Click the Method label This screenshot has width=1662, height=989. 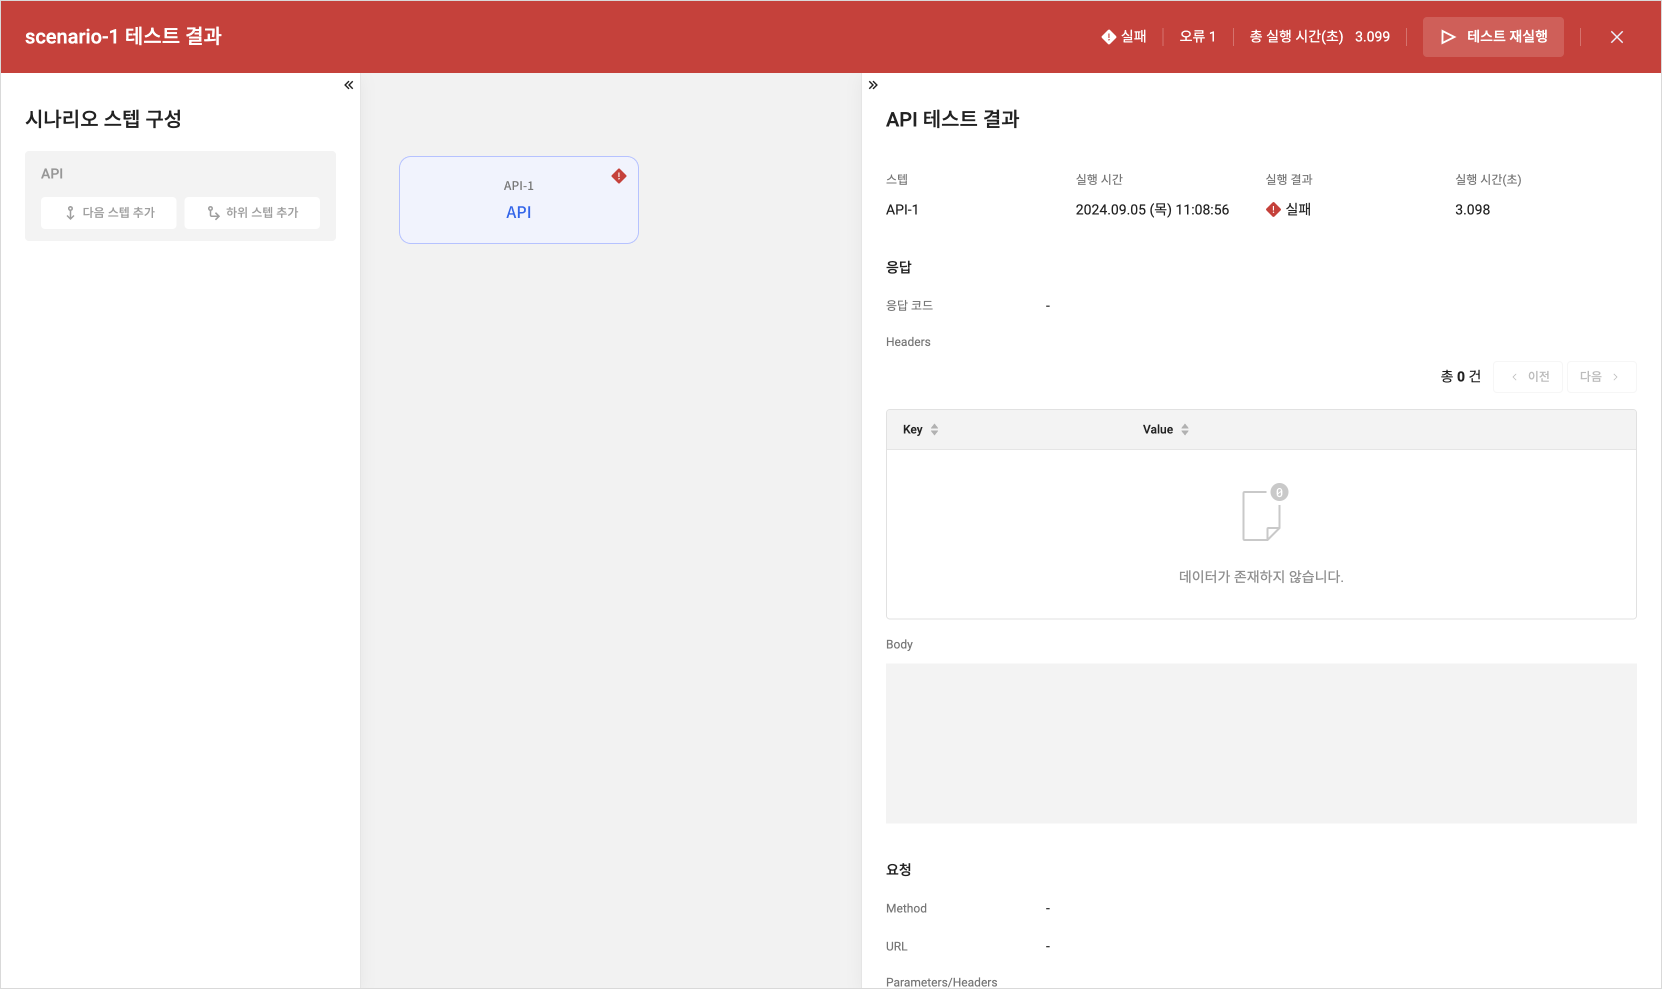906,909
